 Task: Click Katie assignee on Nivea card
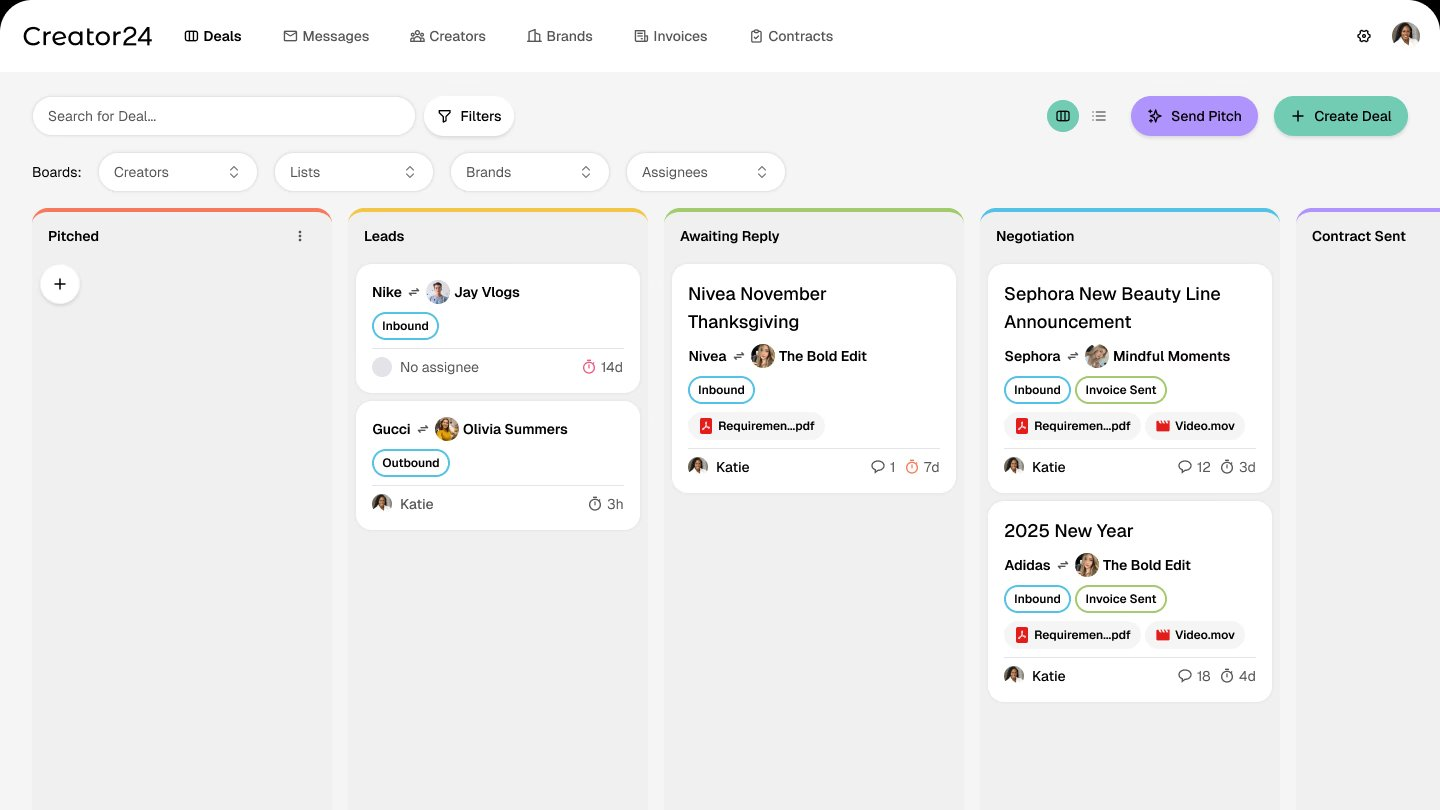[719, 467]
